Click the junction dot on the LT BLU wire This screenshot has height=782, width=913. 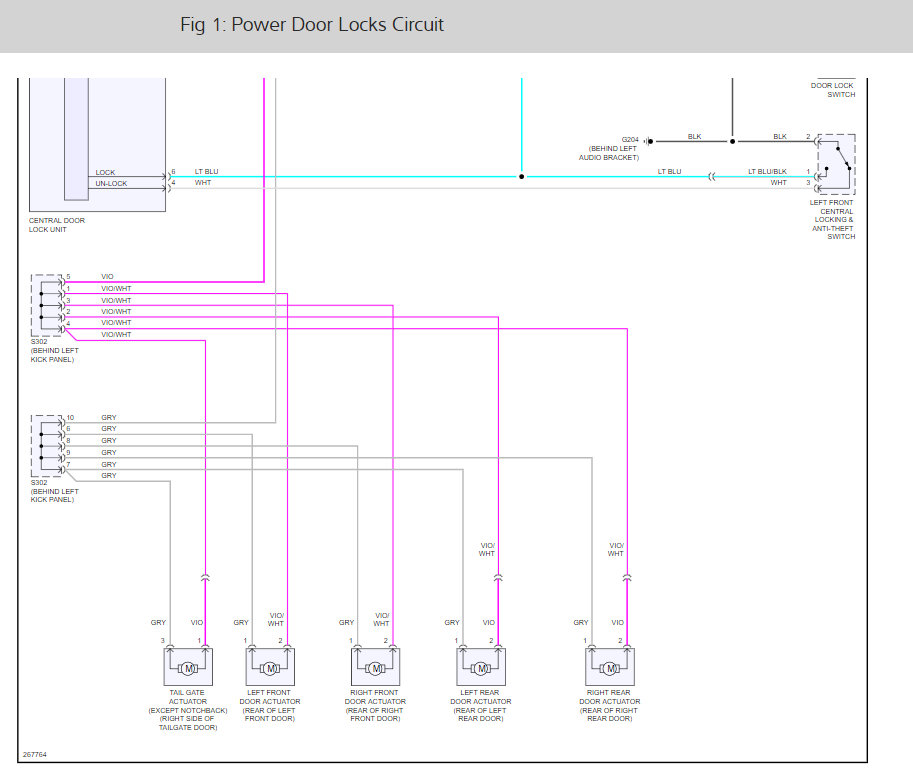522,176
